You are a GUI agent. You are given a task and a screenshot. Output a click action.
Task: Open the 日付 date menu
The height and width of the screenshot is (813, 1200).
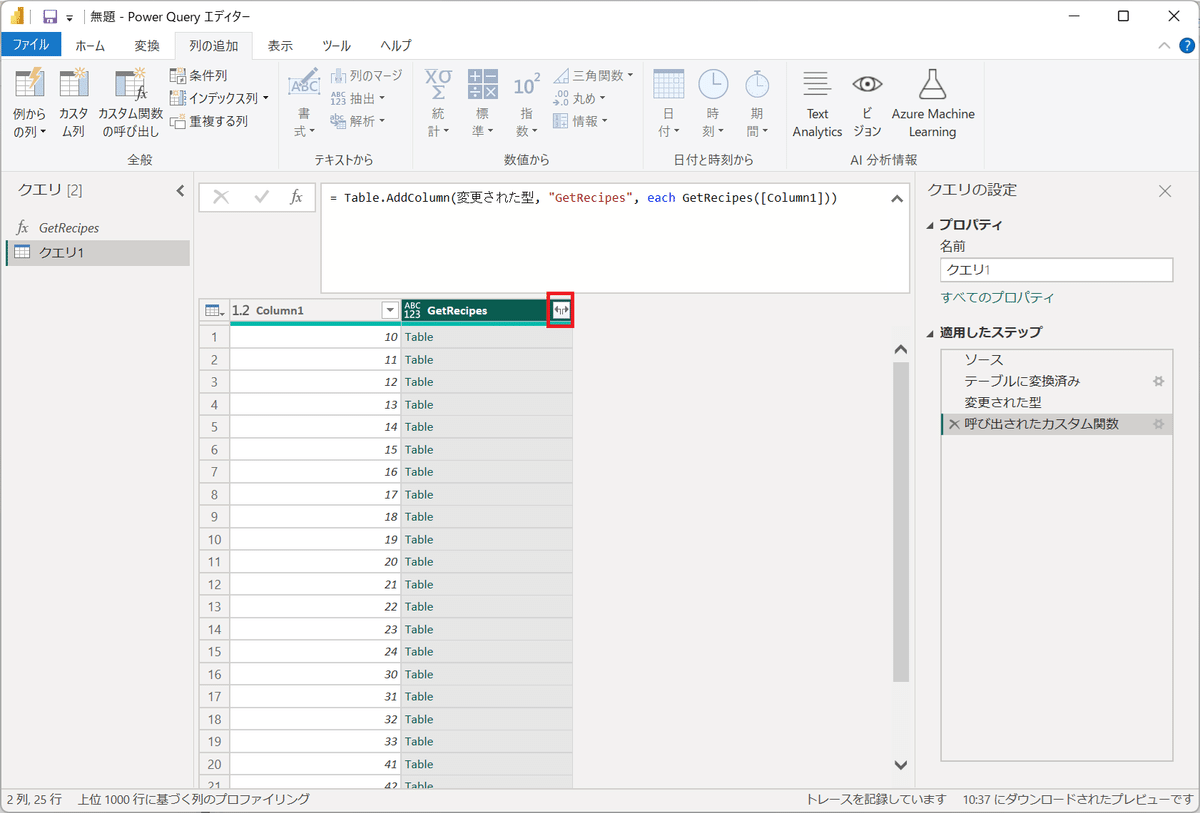pyautogui.click(x=668, y=103)
